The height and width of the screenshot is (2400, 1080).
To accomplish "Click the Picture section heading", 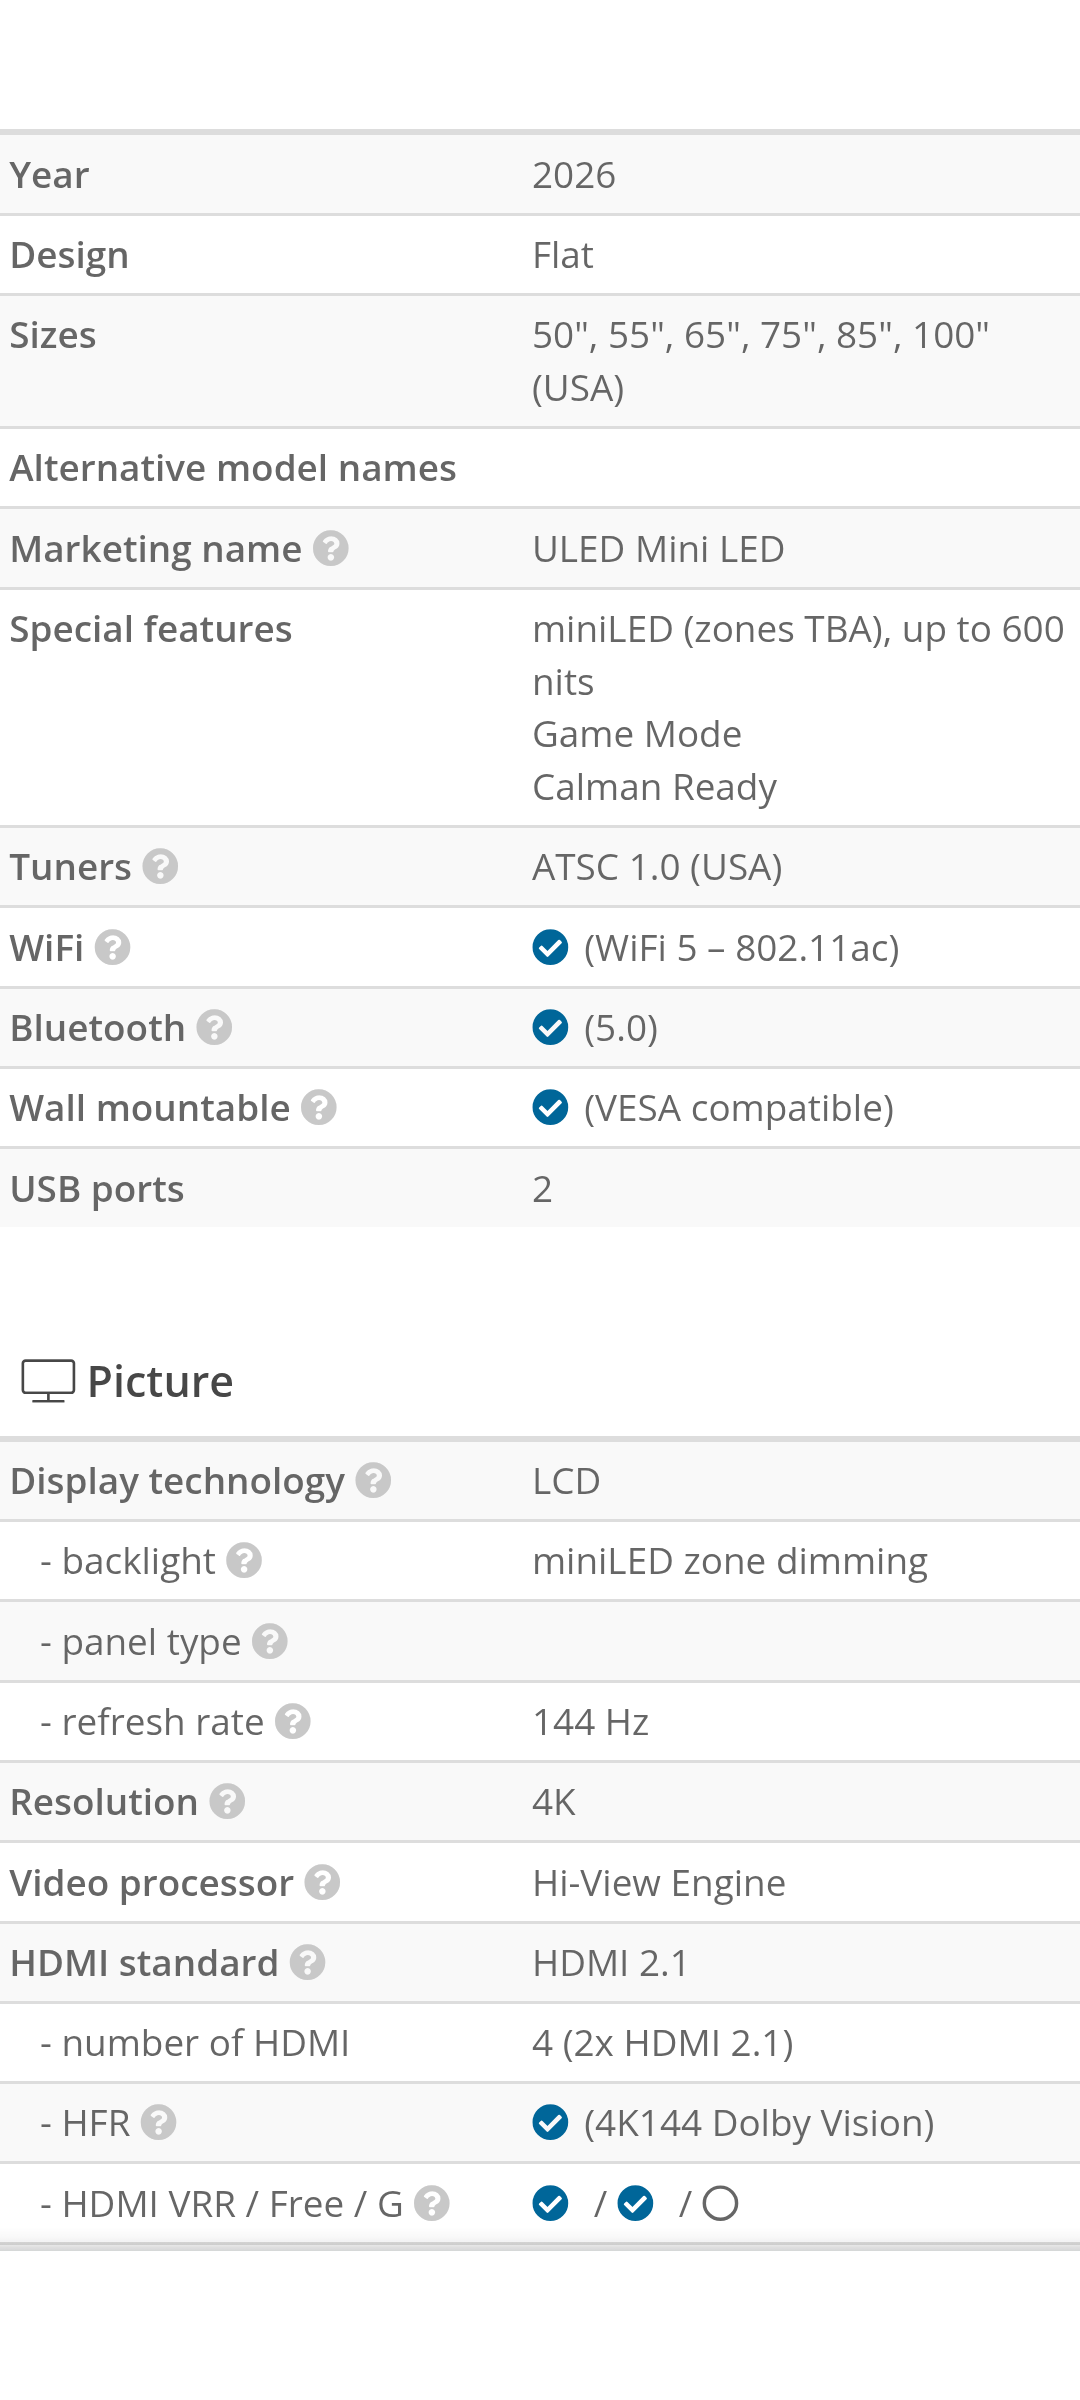I will (x=160, y=1381).
